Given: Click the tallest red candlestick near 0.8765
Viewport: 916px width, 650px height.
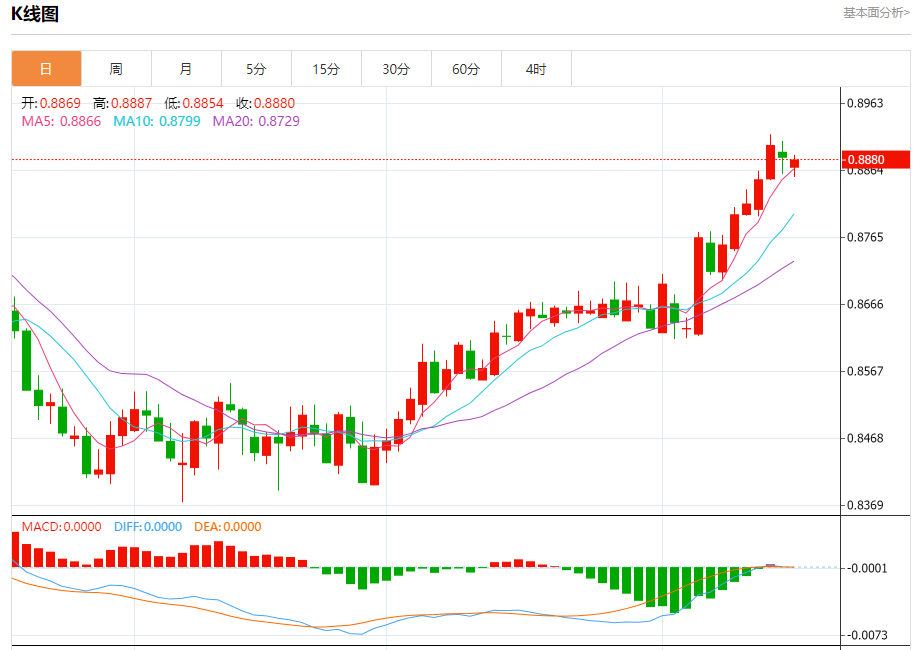Looking at the screenshot, I should (698, 285).
